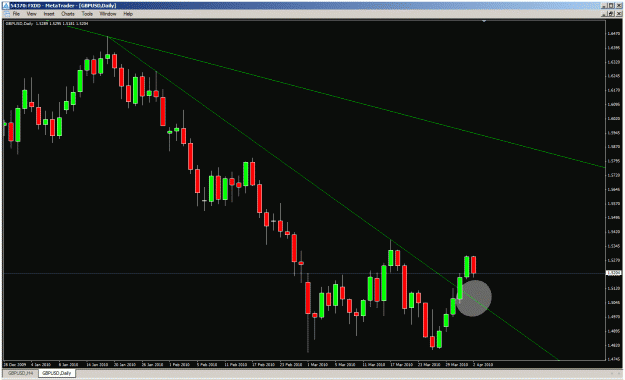
Task: Open the View menu
Action: [31, 14]
